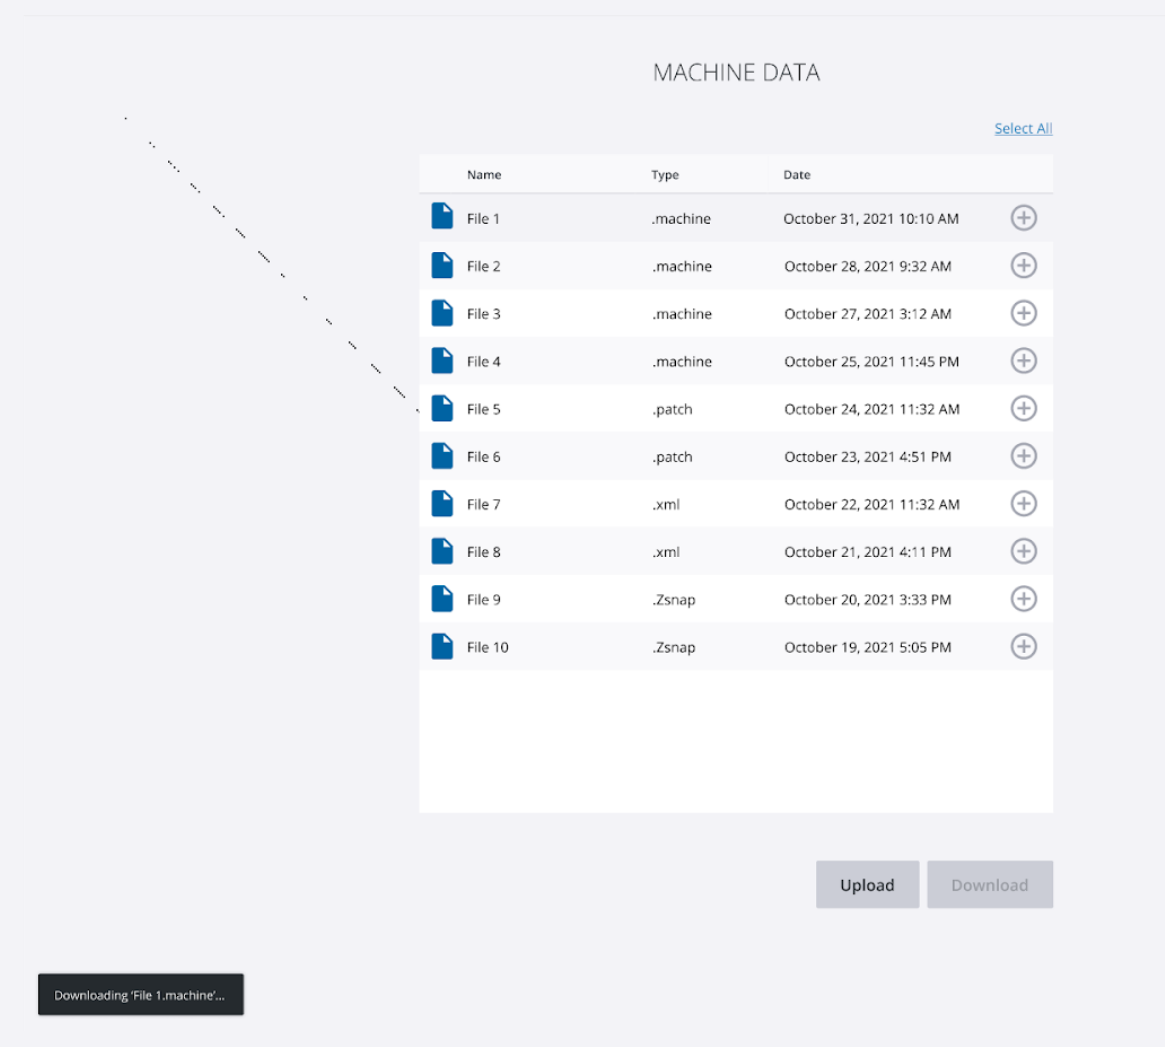Click the file icon next to File 9
Viewport: 1165px width, 1047px height.
coord(442,597)
